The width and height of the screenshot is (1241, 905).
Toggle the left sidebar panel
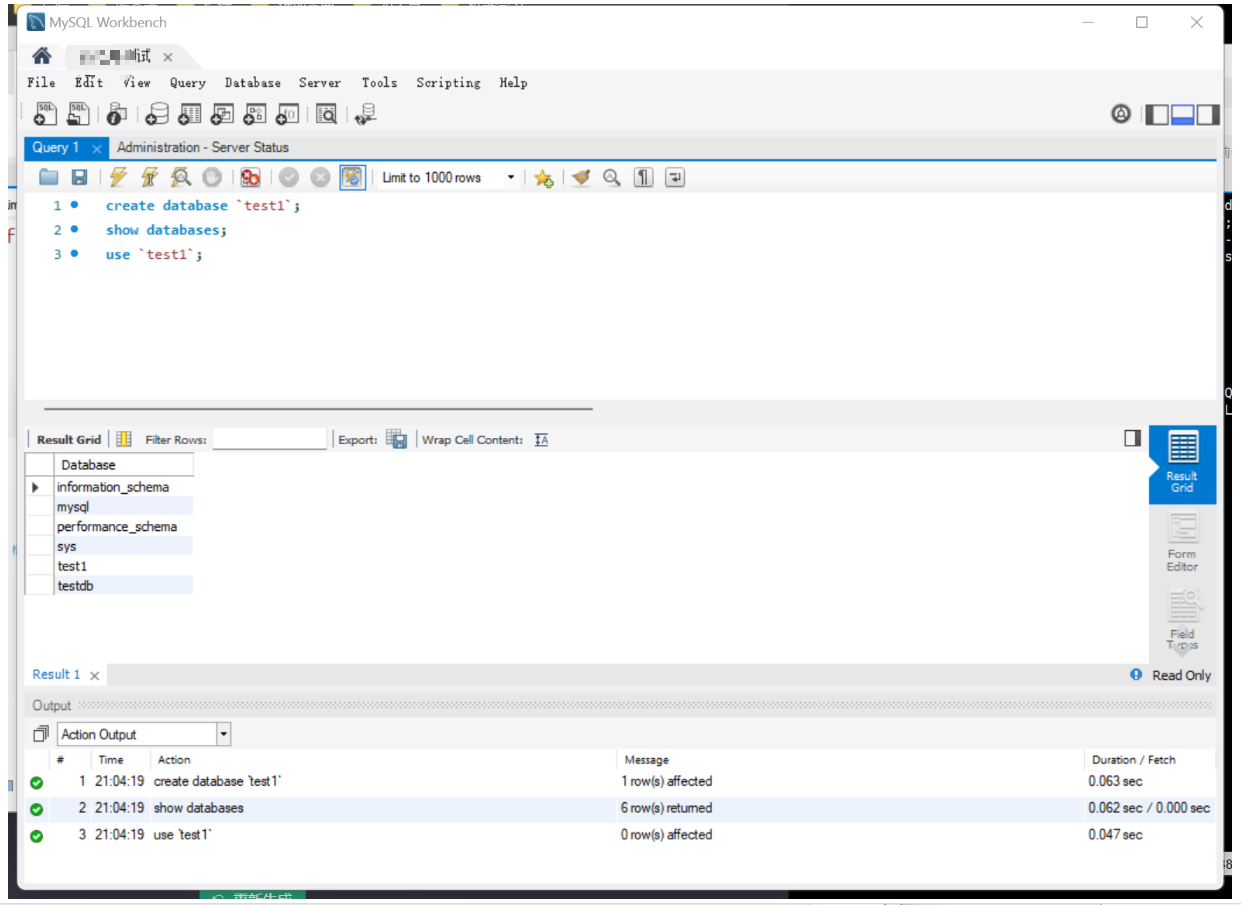[x=1157, y=115]
